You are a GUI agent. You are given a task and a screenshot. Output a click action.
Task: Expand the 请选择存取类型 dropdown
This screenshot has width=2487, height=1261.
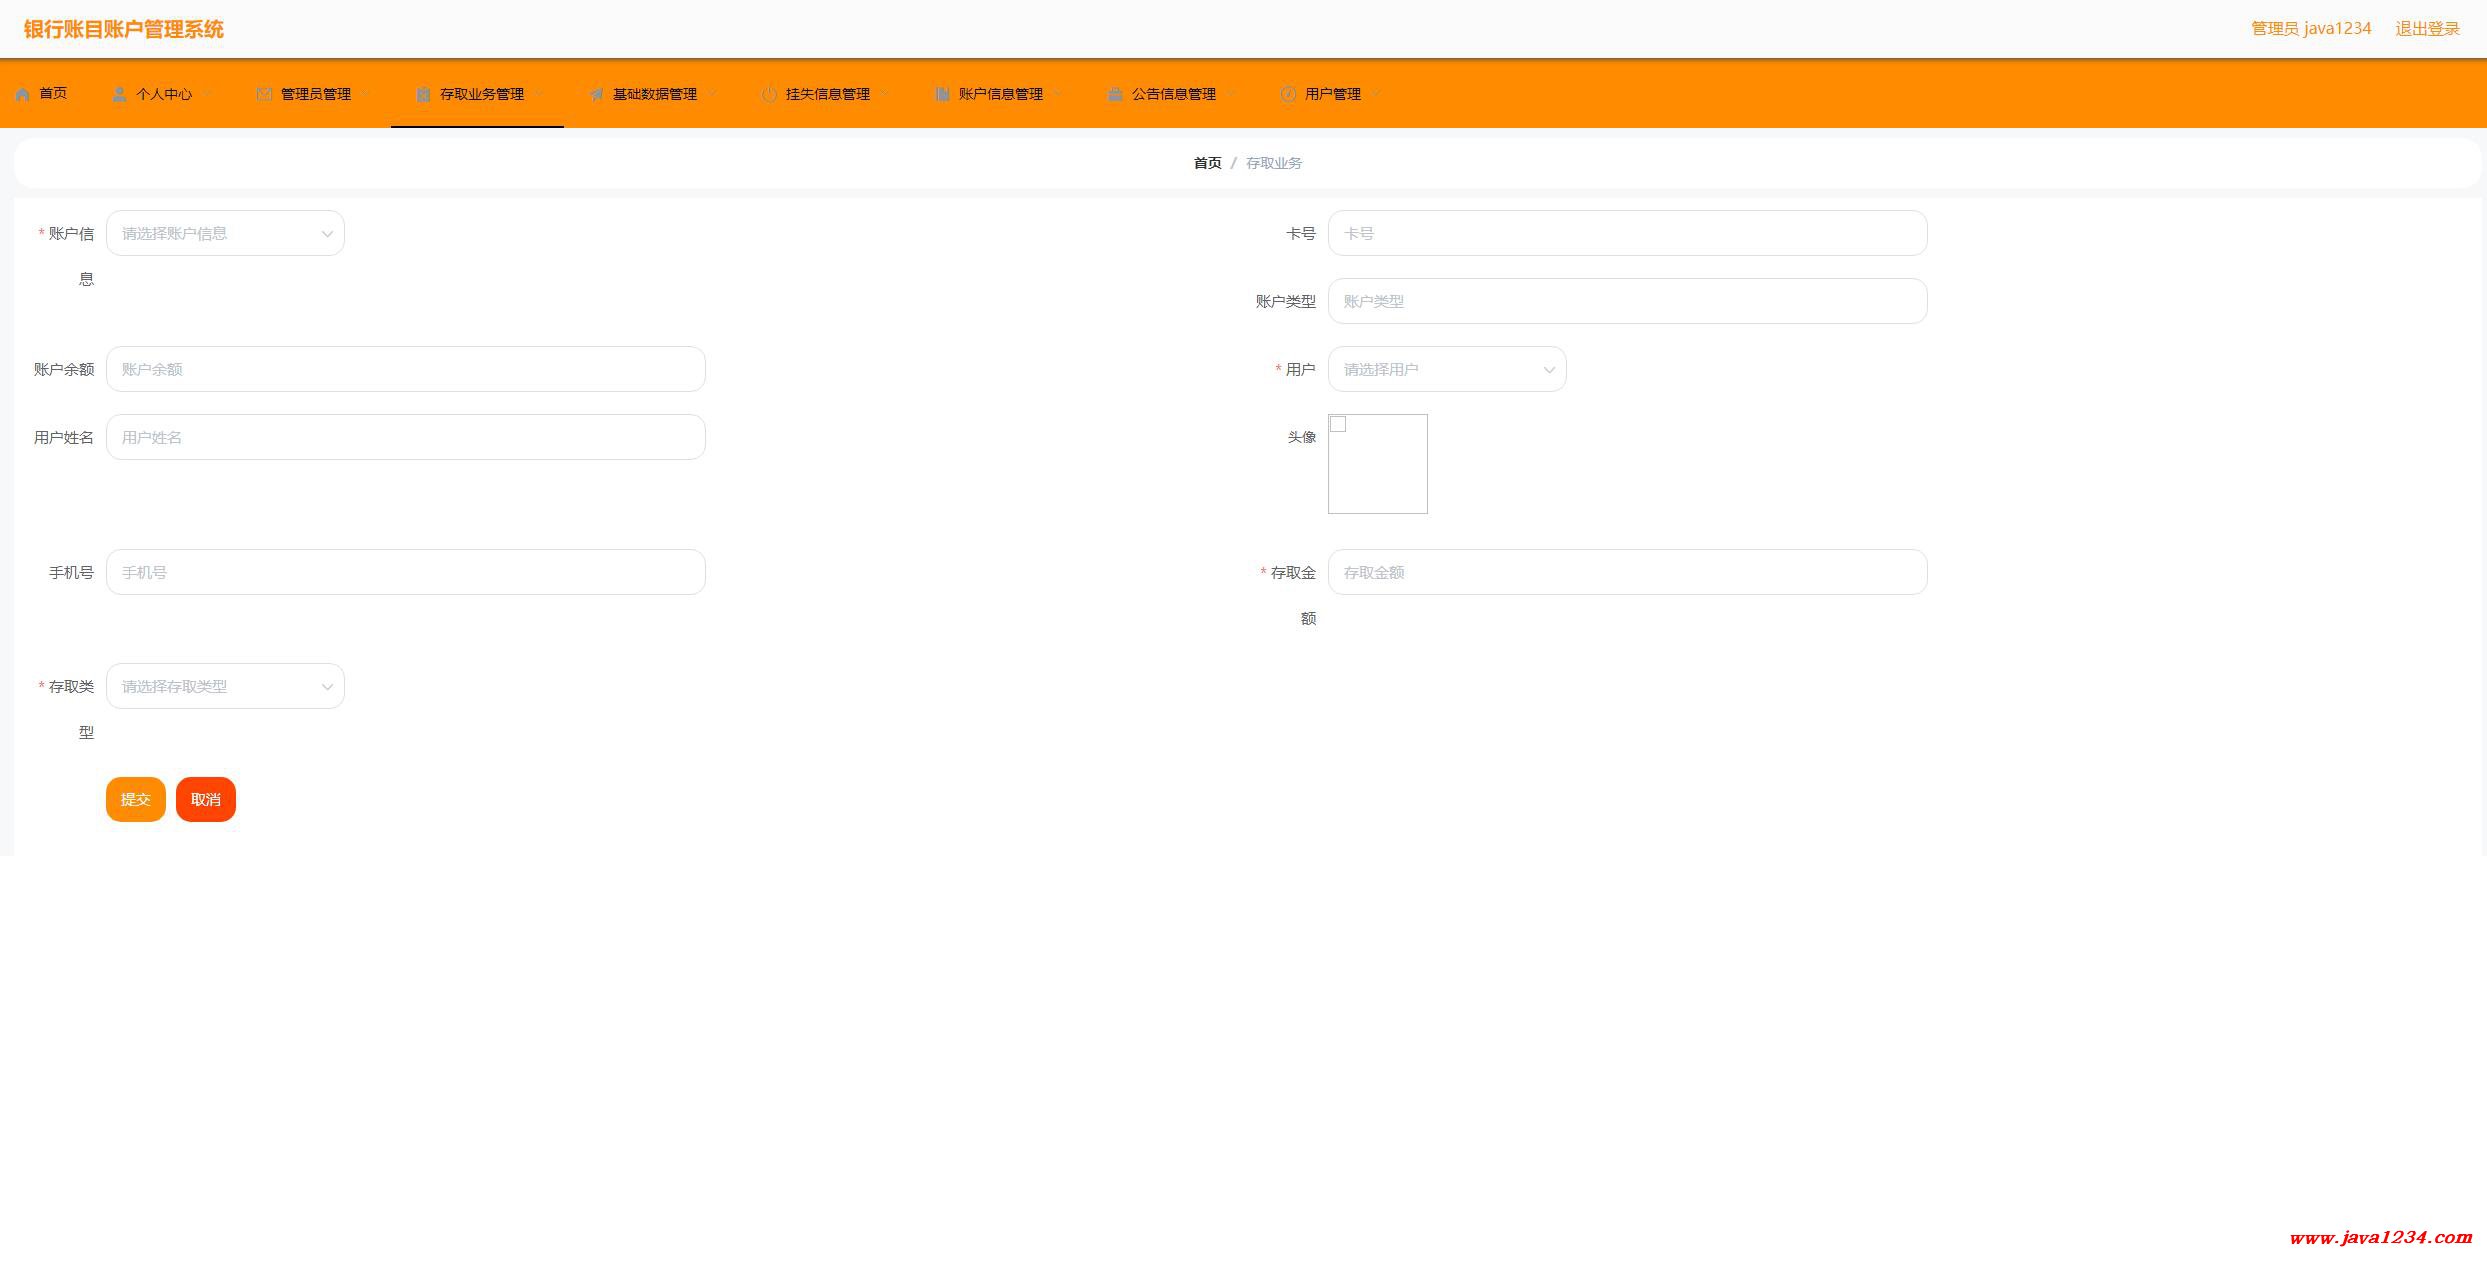click(x=225, y=686)
